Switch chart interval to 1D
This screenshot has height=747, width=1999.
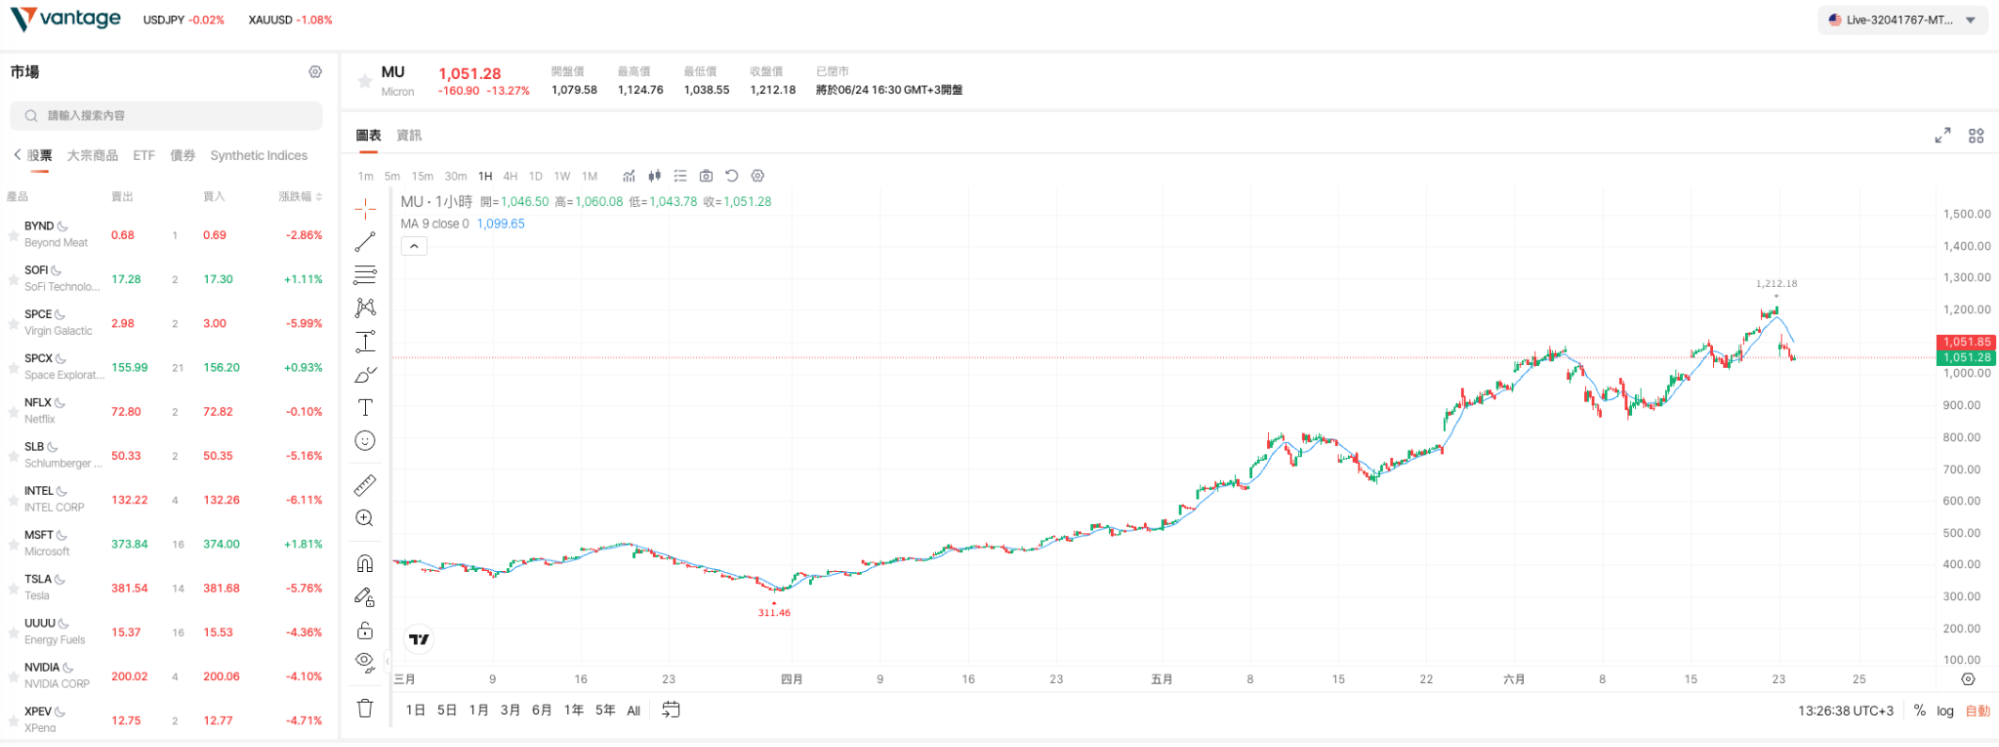536,176
